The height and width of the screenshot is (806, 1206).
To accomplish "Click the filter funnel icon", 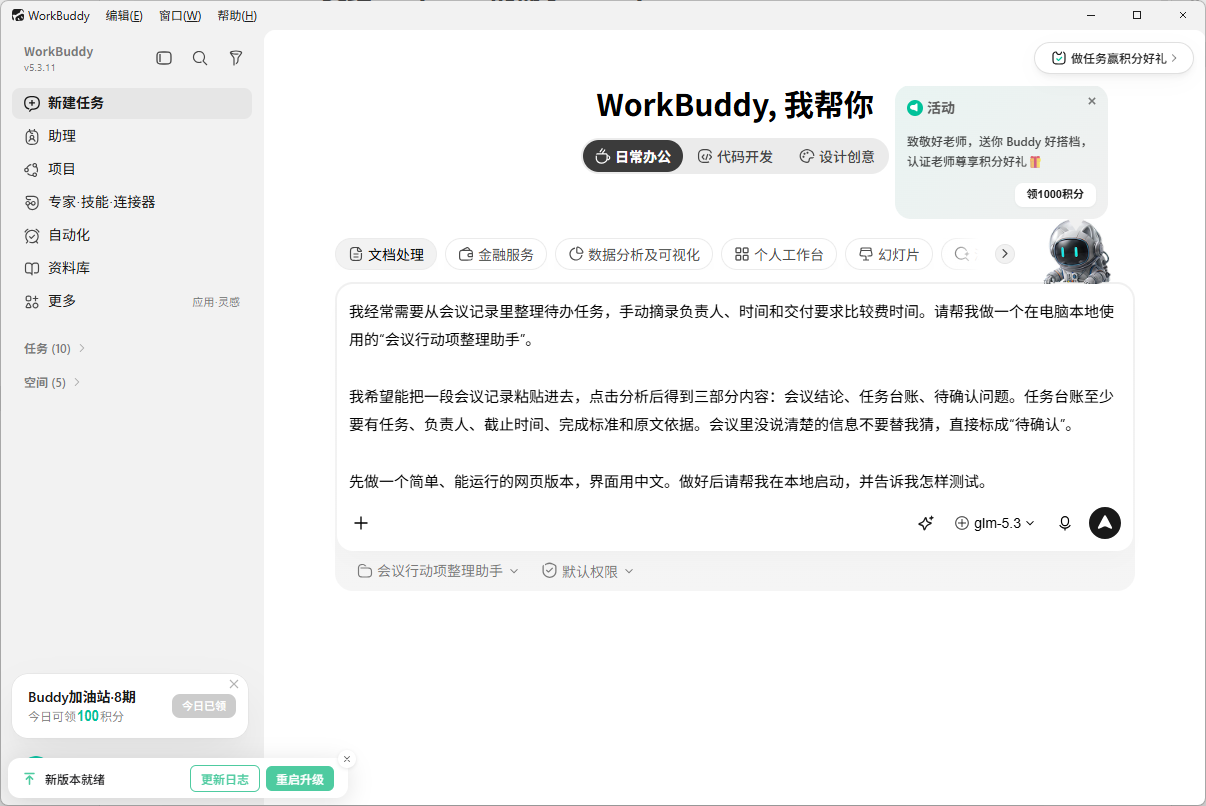I will pos(236,58).
